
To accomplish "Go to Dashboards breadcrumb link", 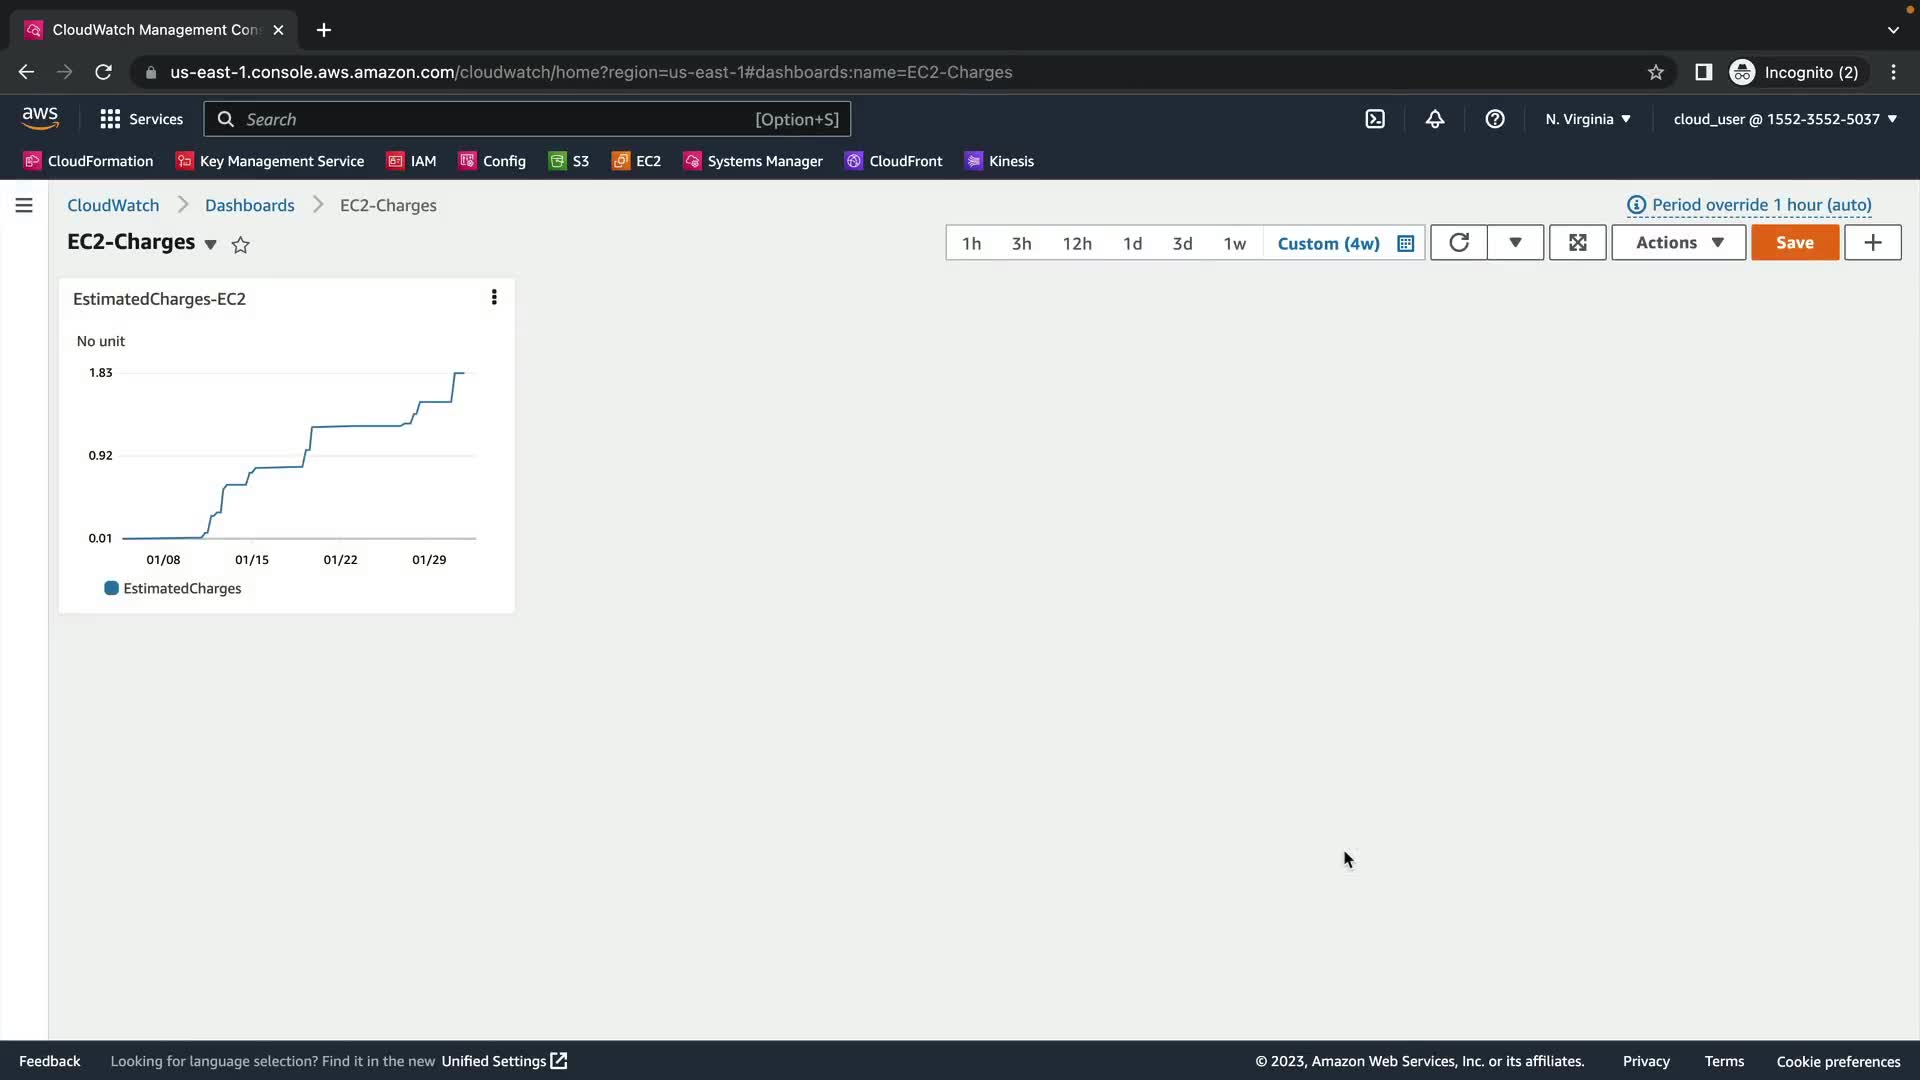I will (x=250, y=206).
